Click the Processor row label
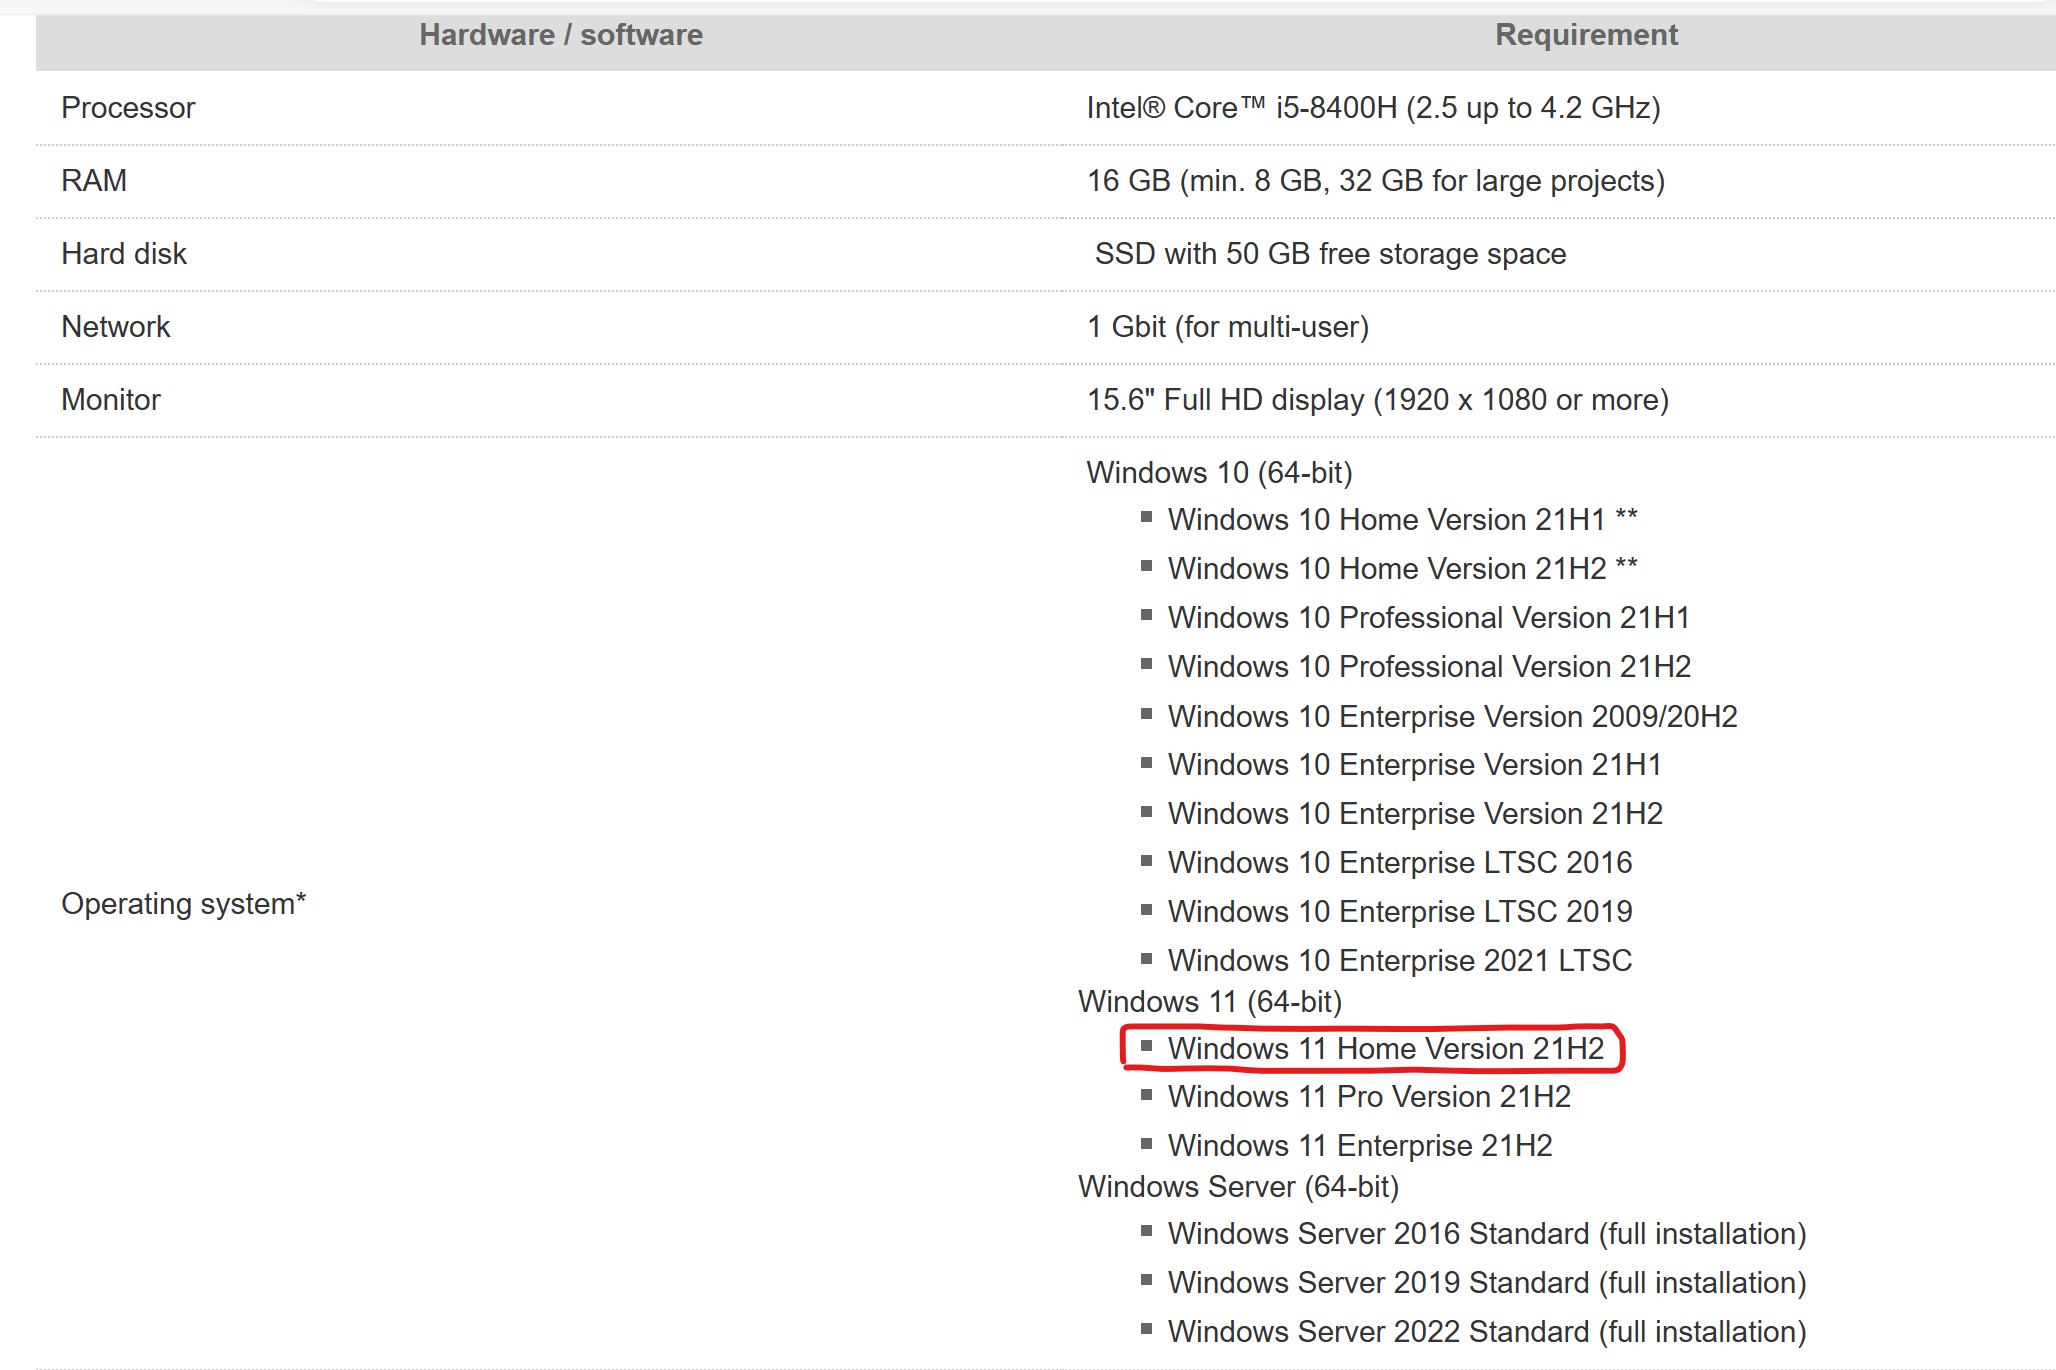2056x1370 pixels. [x=128, y=108]
